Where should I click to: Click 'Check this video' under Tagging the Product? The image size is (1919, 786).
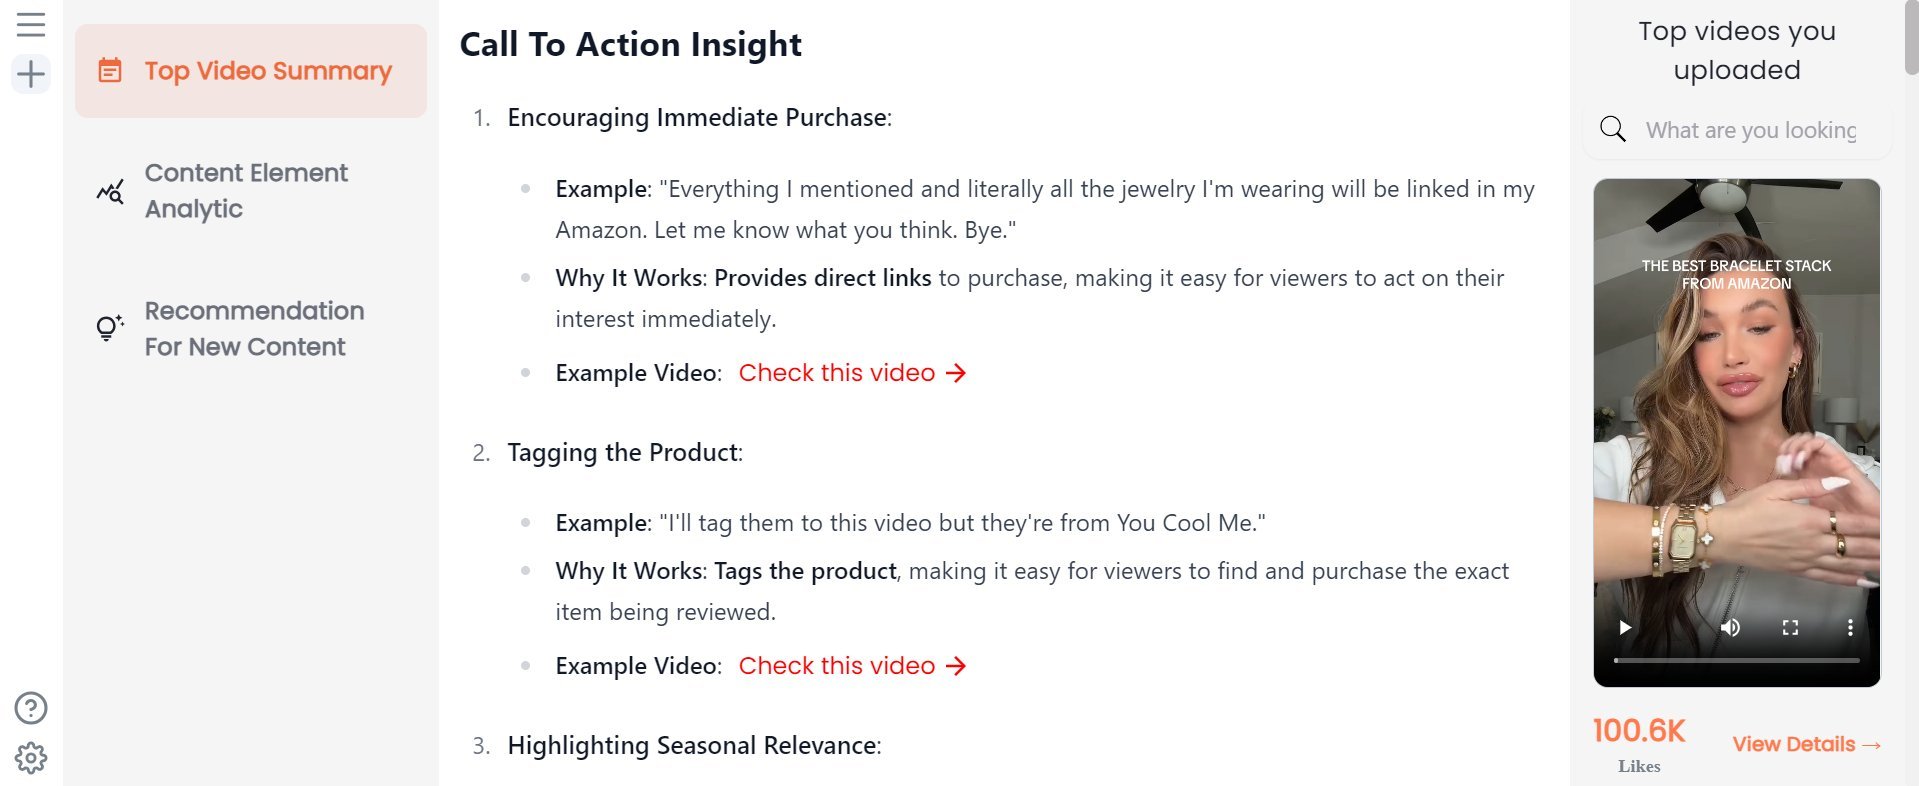836,665
